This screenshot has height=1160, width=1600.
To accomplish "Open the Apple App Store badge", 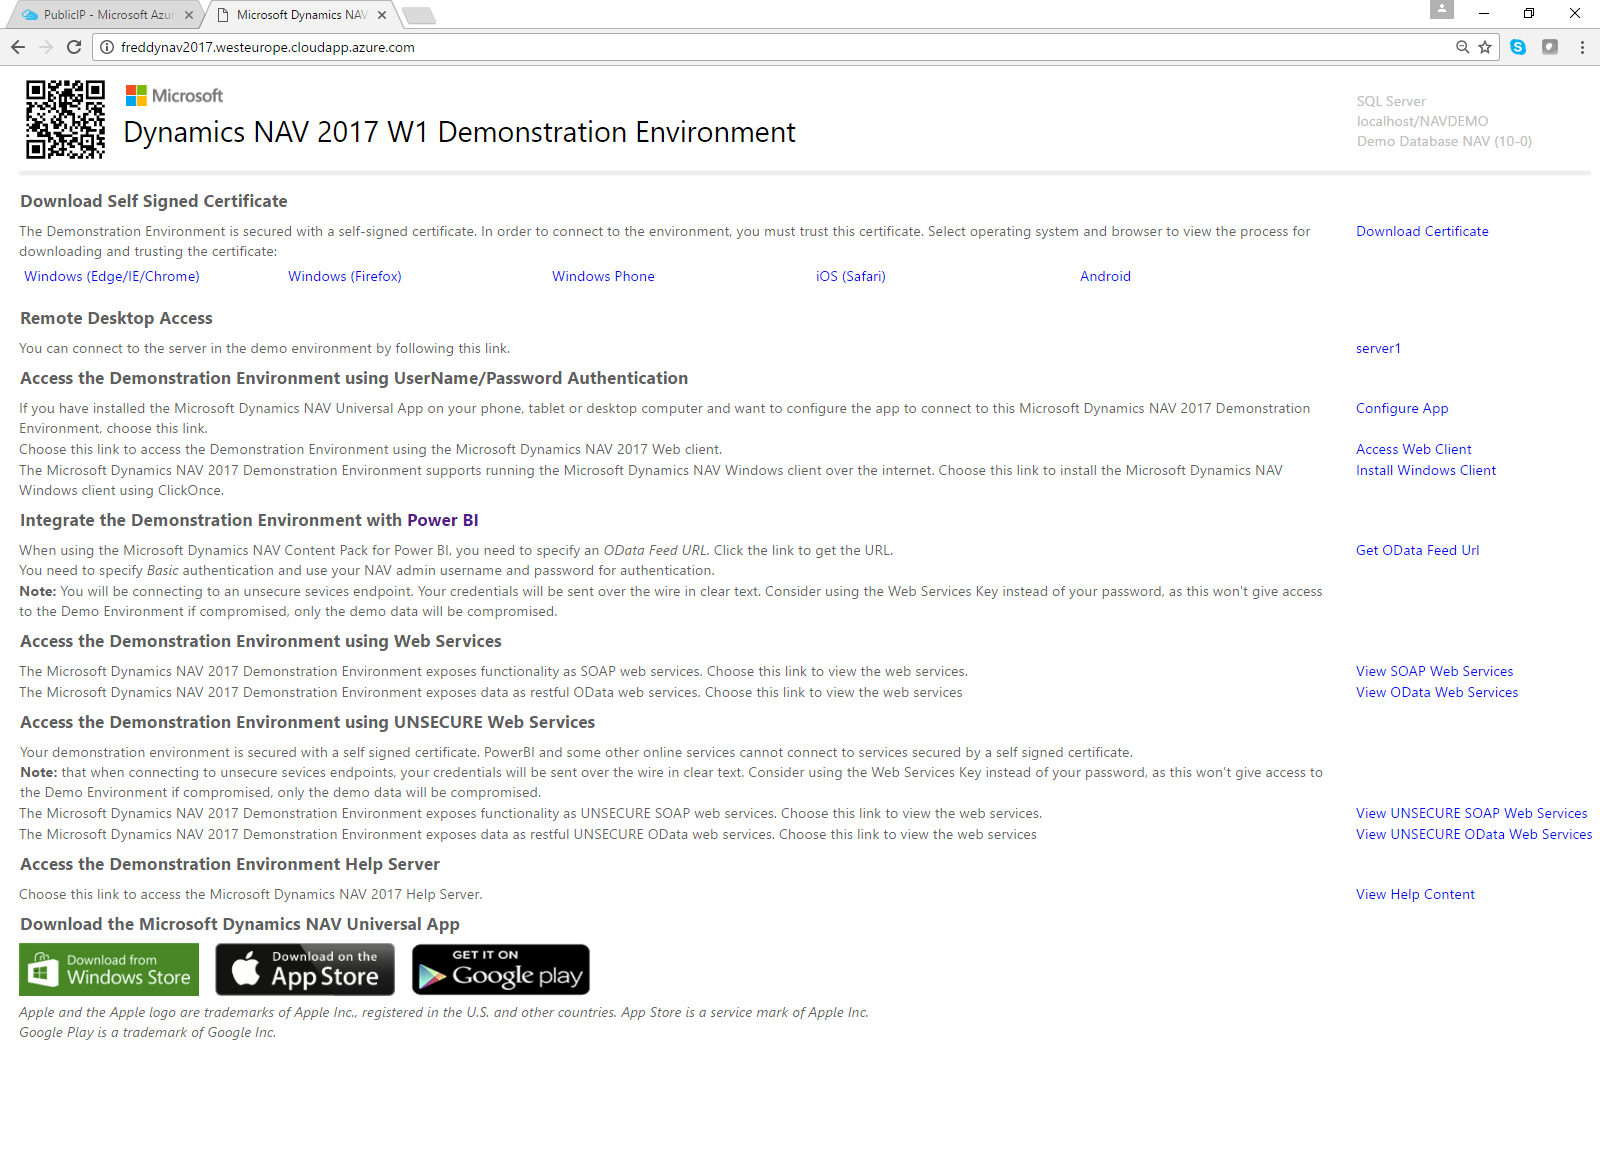I will 305,969.
